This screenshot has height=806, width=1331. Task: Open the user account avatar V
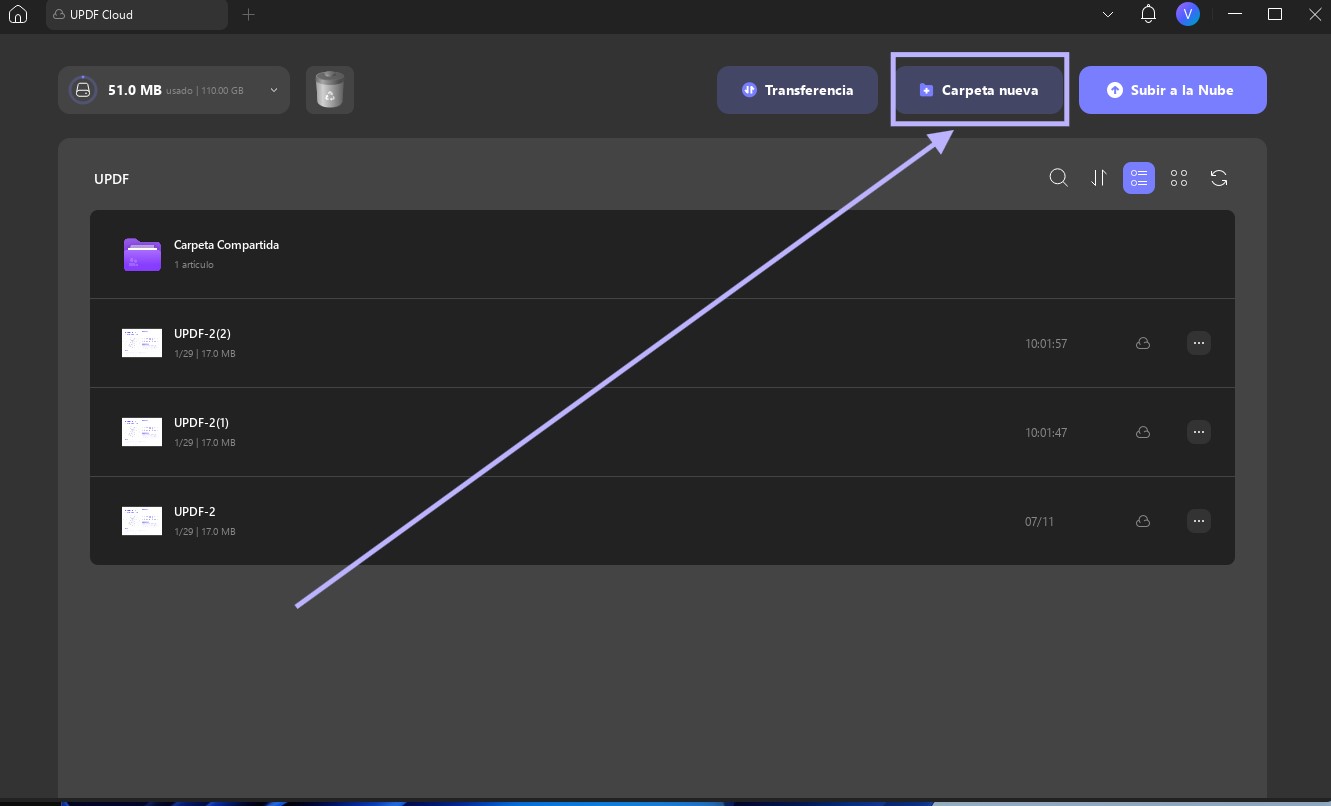(x=1187, y=14)
